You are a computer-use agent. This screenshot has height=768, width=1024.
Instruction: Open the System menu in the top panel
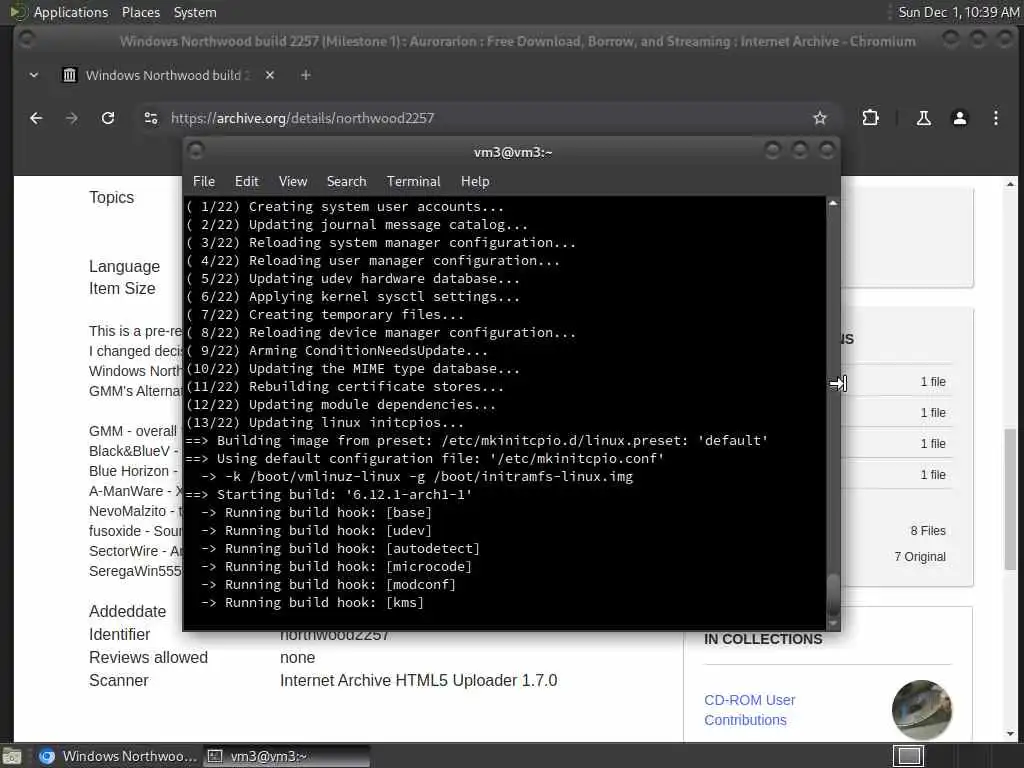click(195, 12)
